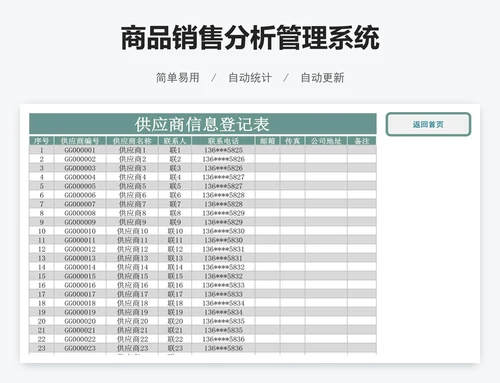This screenshot has width=500, height=383.
Task: Select cell GG000011
Action: pyautogui.click(x=80, y=240)
